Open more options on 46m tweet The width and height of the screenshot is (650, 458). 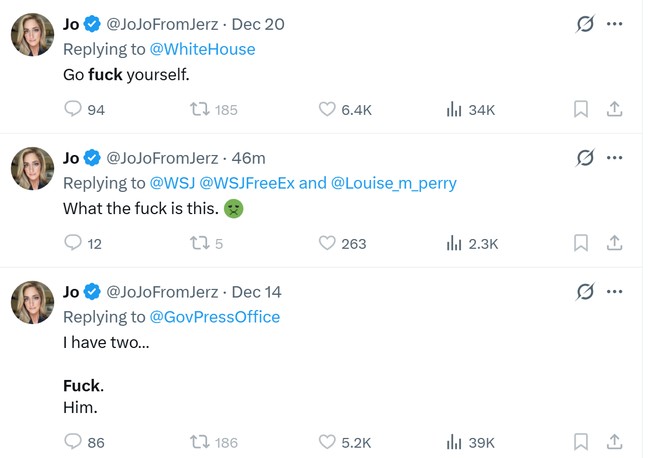[615, 157]
